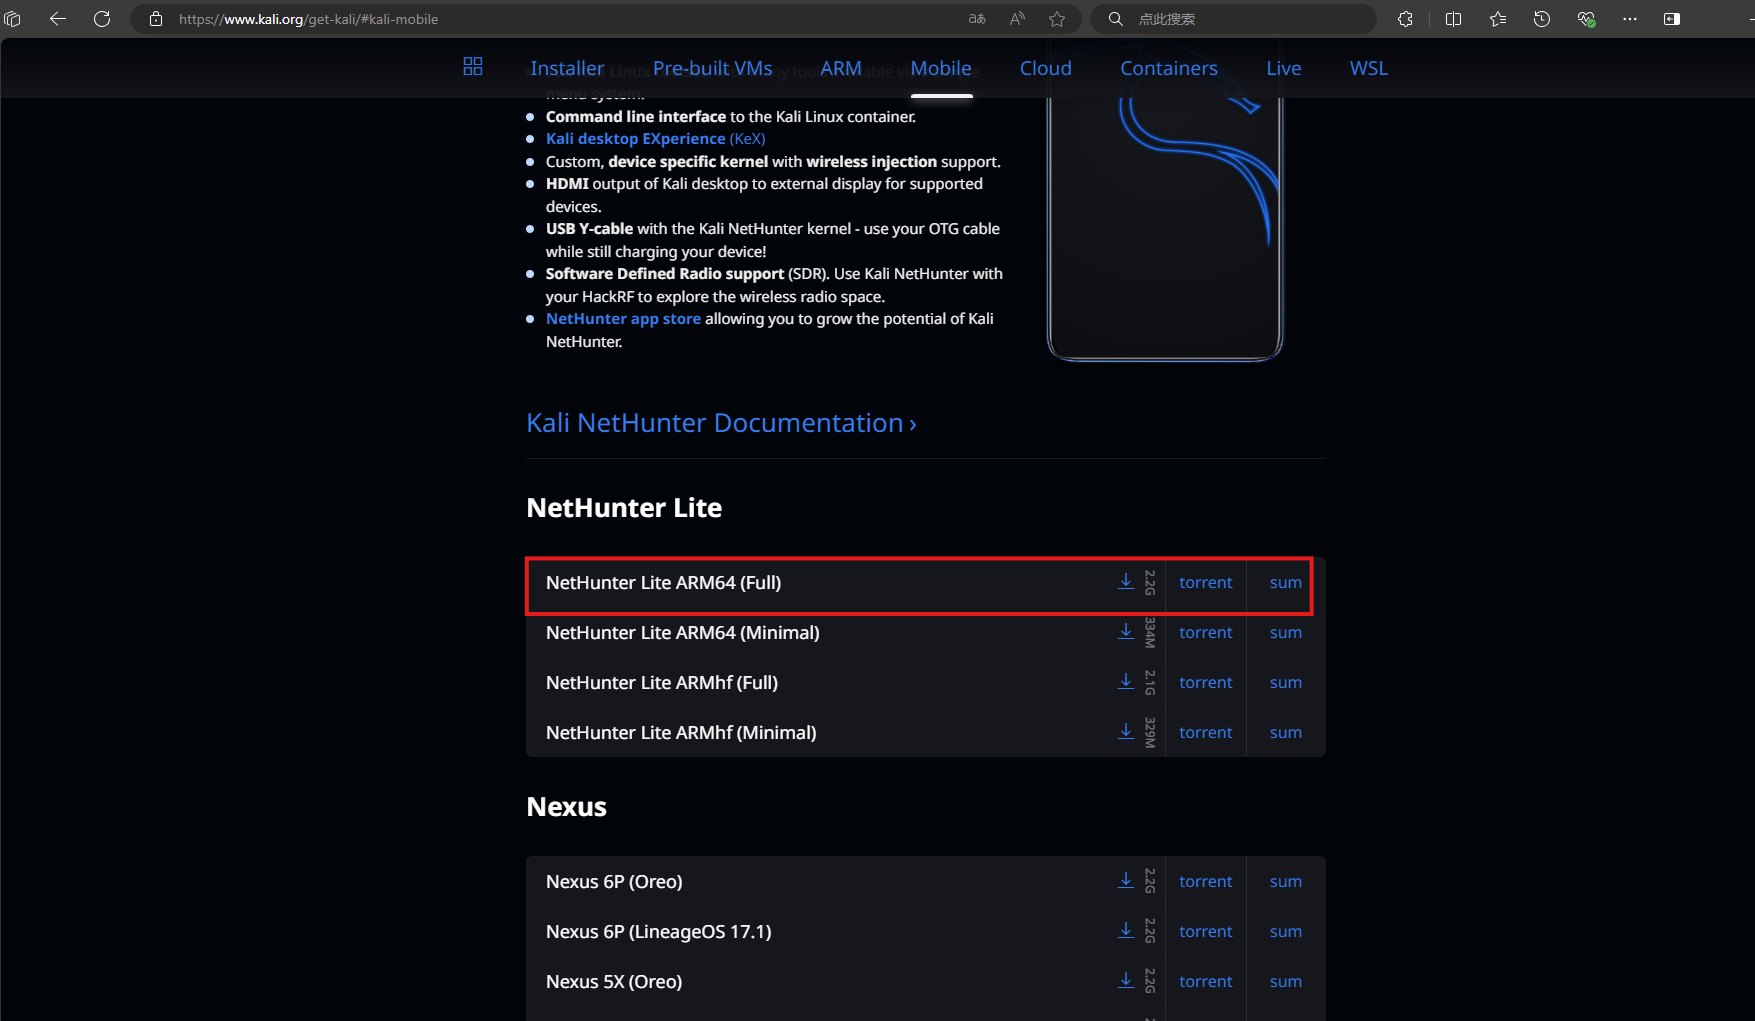Screen dimensions: 1755x1021
Task: Refresh the current page
Action: [102, 19]
